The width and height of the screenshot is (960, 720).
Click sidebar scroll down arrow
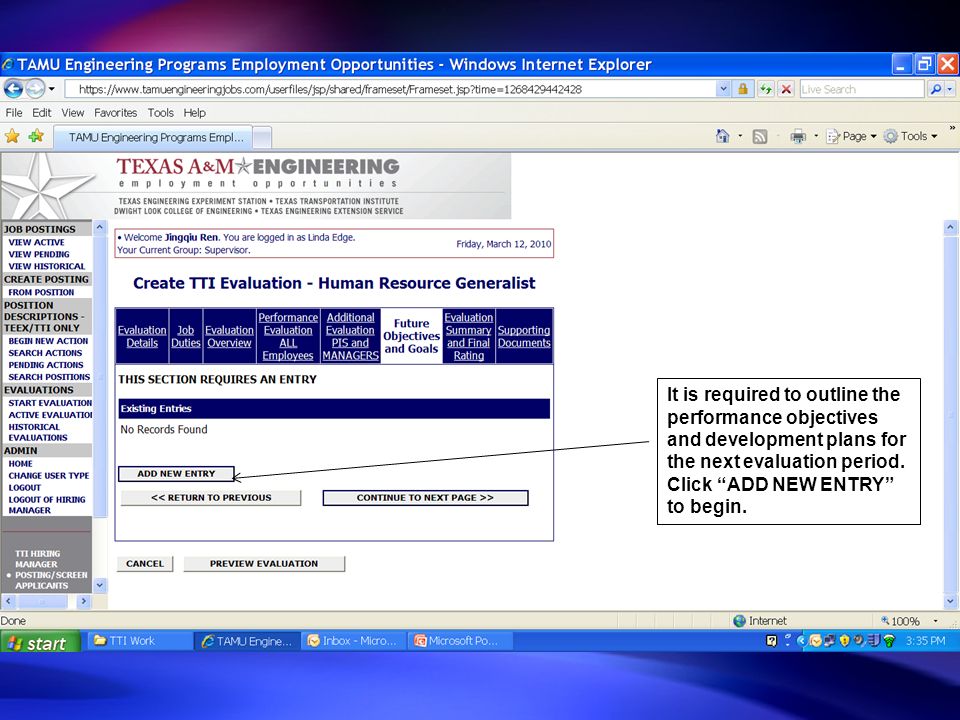coord(100,585)
